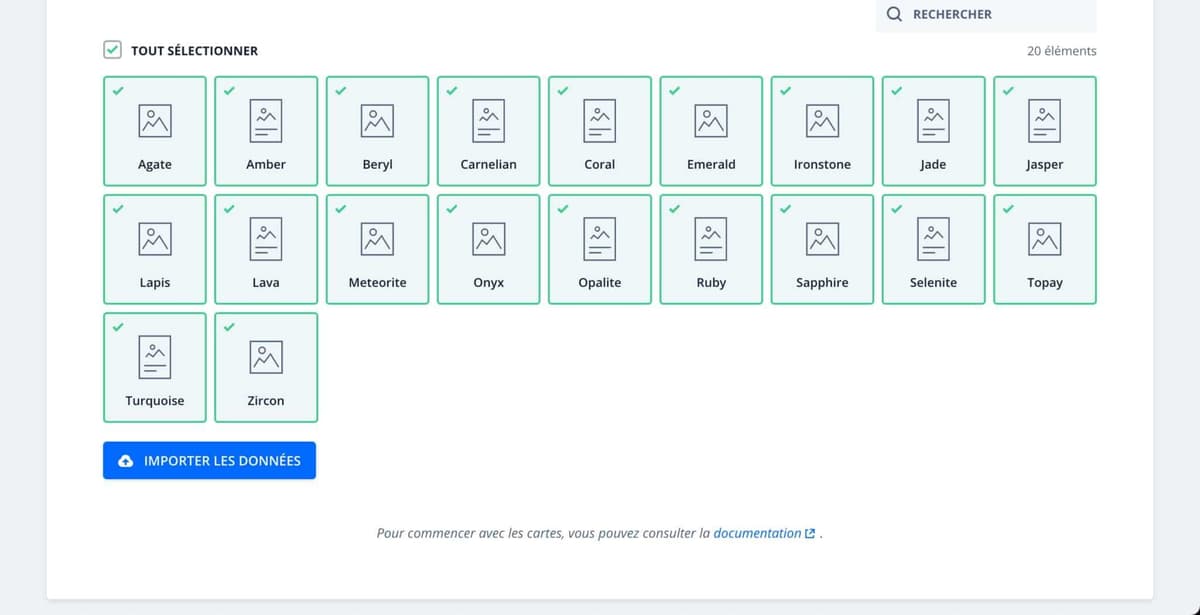Select the Meteorite card

tap(377, 249)
